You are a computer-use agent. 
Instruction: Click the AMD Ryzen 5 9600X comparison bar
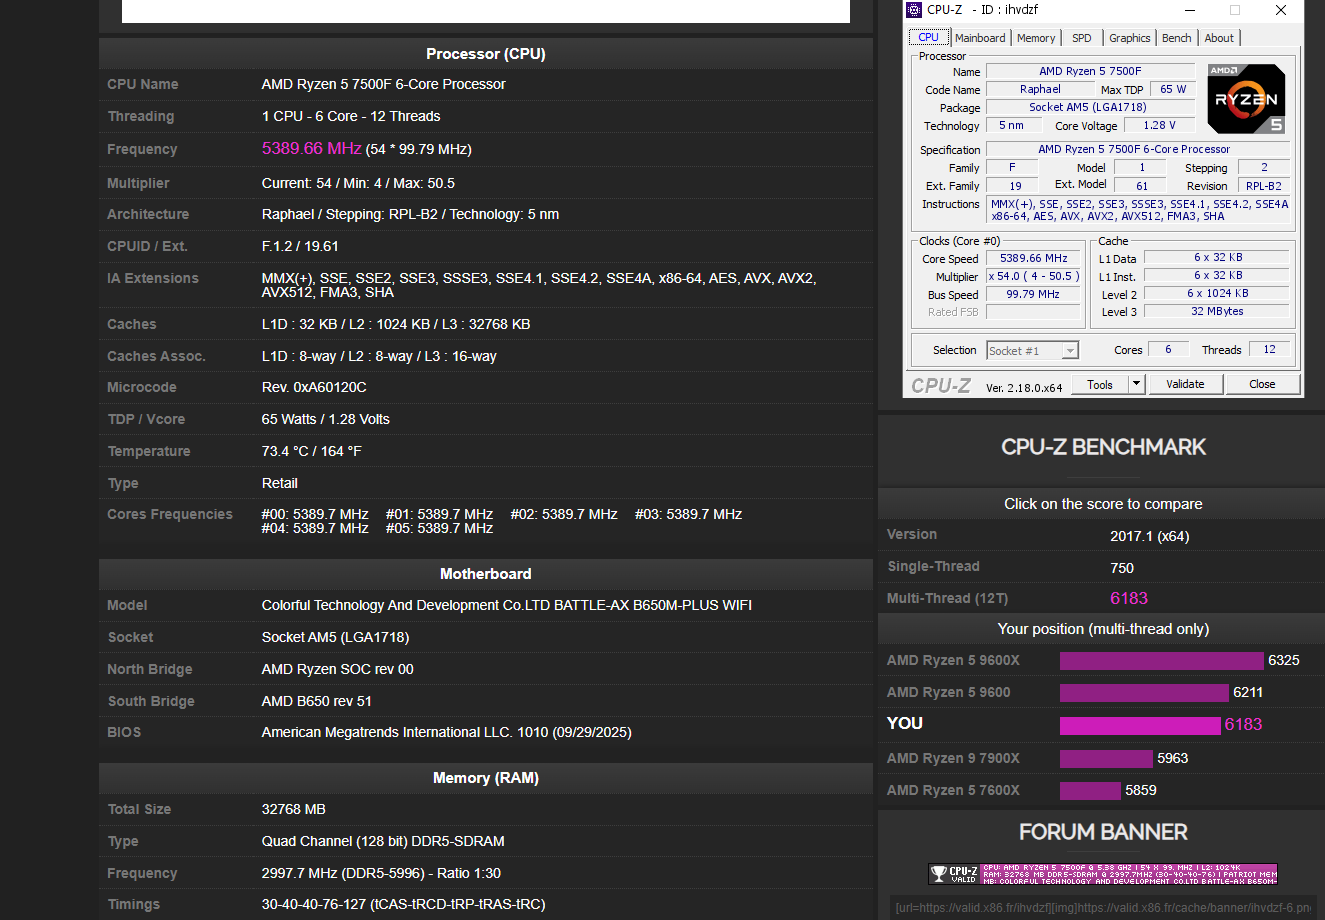pyautogui.click(x=1162, y=660)
